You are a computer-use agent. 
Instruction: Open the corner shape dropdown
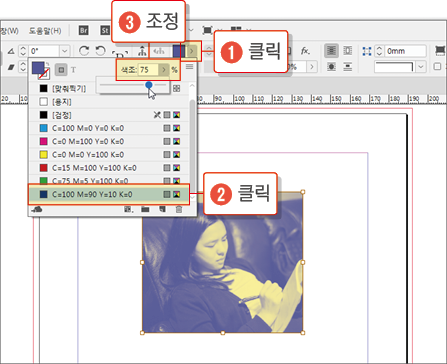tap(421, 67)
